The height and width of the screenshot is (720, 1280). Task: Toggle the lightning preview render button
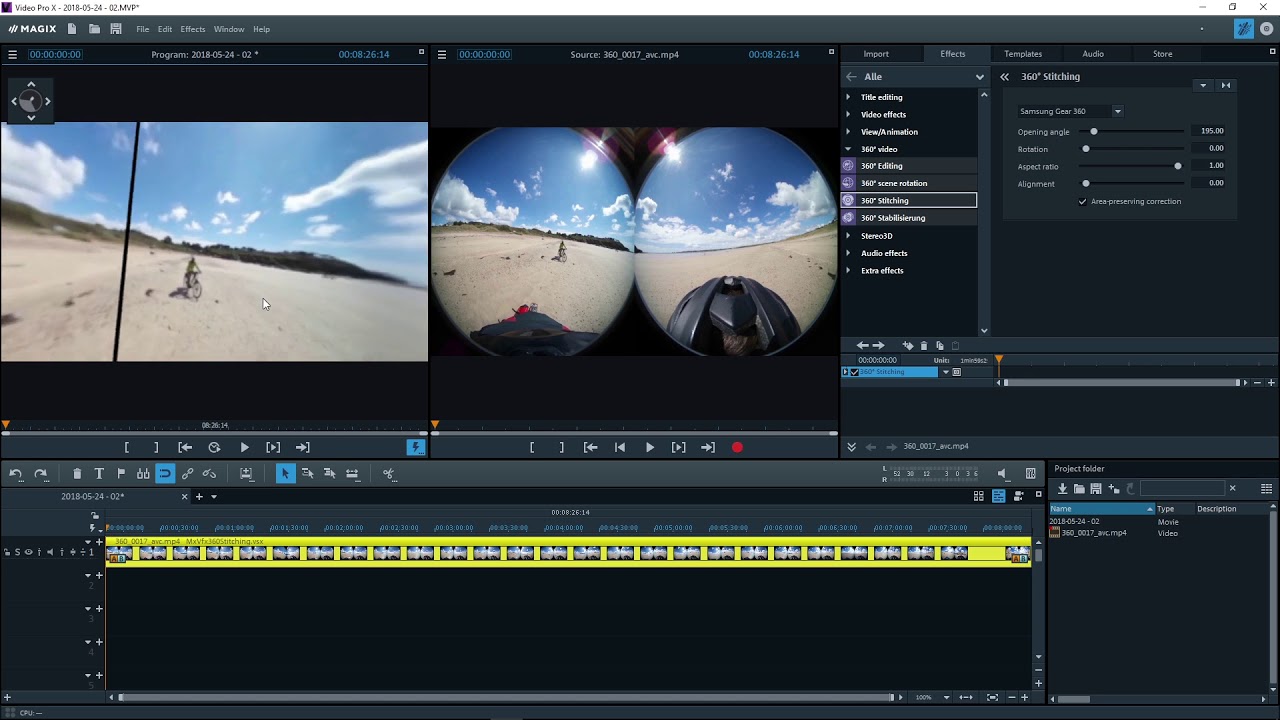[416, 448]
